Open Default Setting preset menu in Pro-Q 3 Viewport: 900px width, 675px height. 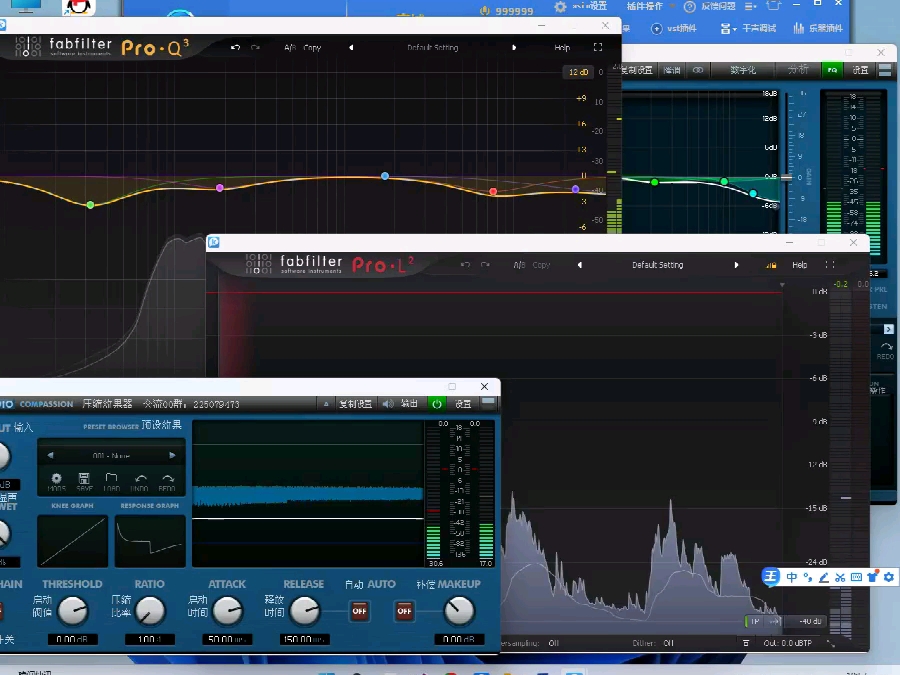tap(433, 48)
